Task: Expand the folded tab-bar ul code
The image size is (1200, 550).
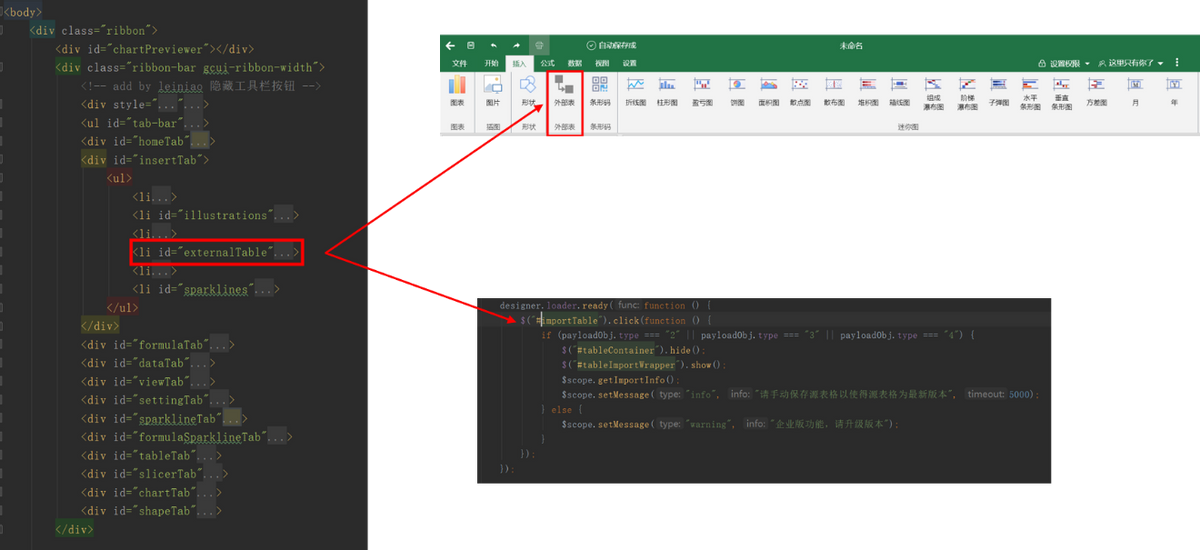Action: (193, 123)
